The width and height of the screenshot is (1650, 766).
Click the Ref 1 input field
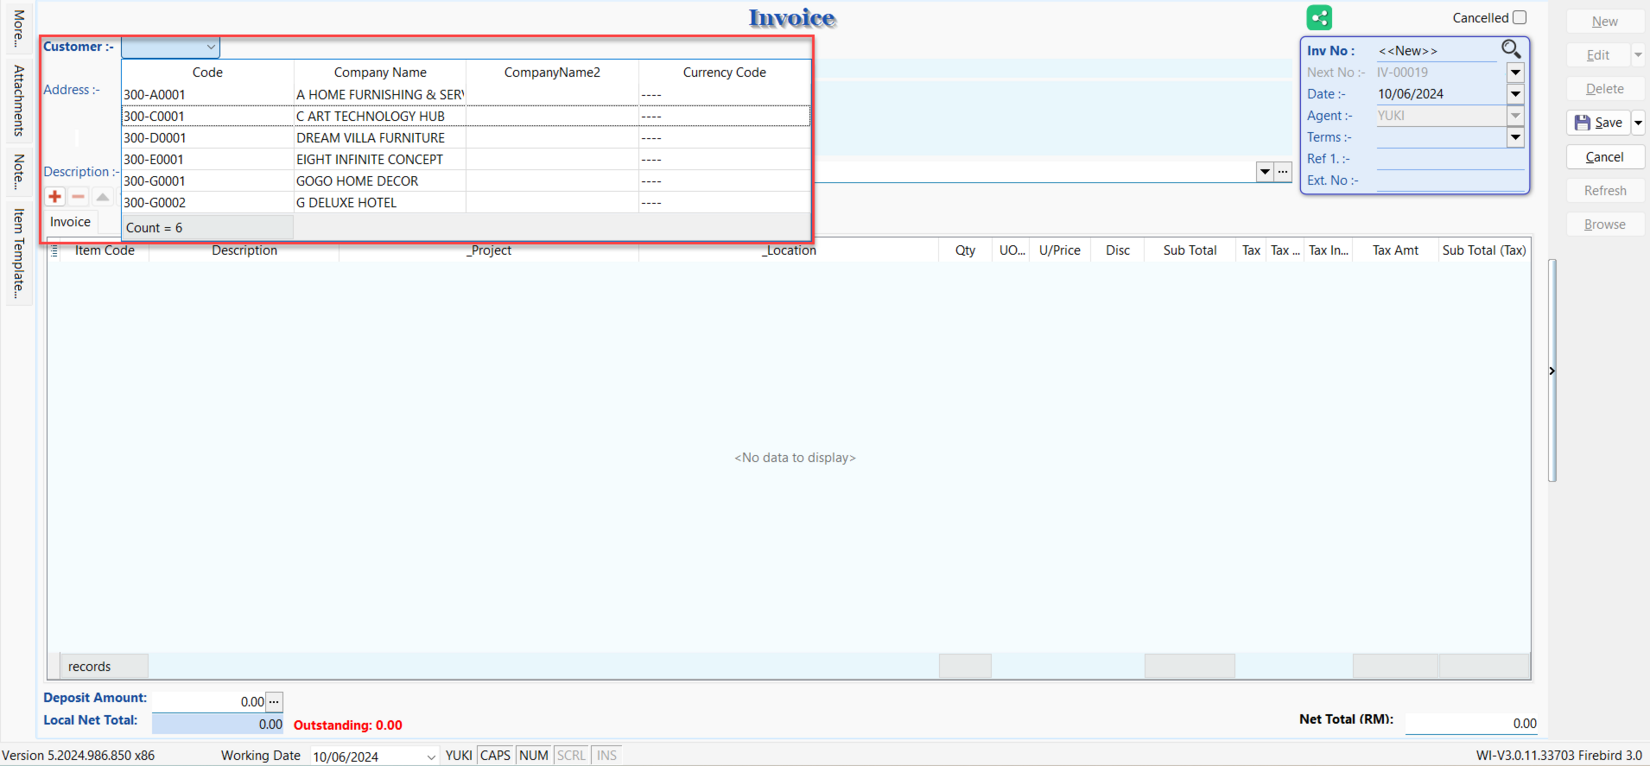tap(1449, 159)
